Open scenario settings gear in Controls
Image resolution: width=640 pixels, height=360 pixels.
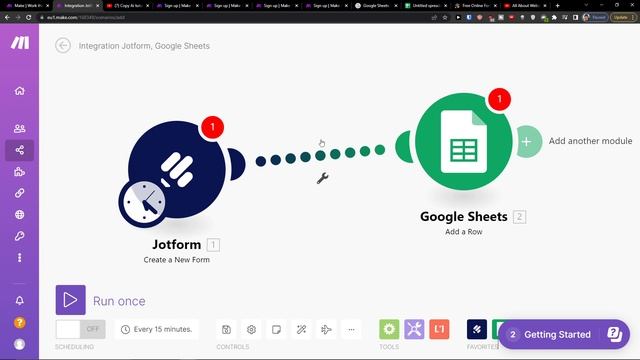pyautogui.click(x=251, y=329)
